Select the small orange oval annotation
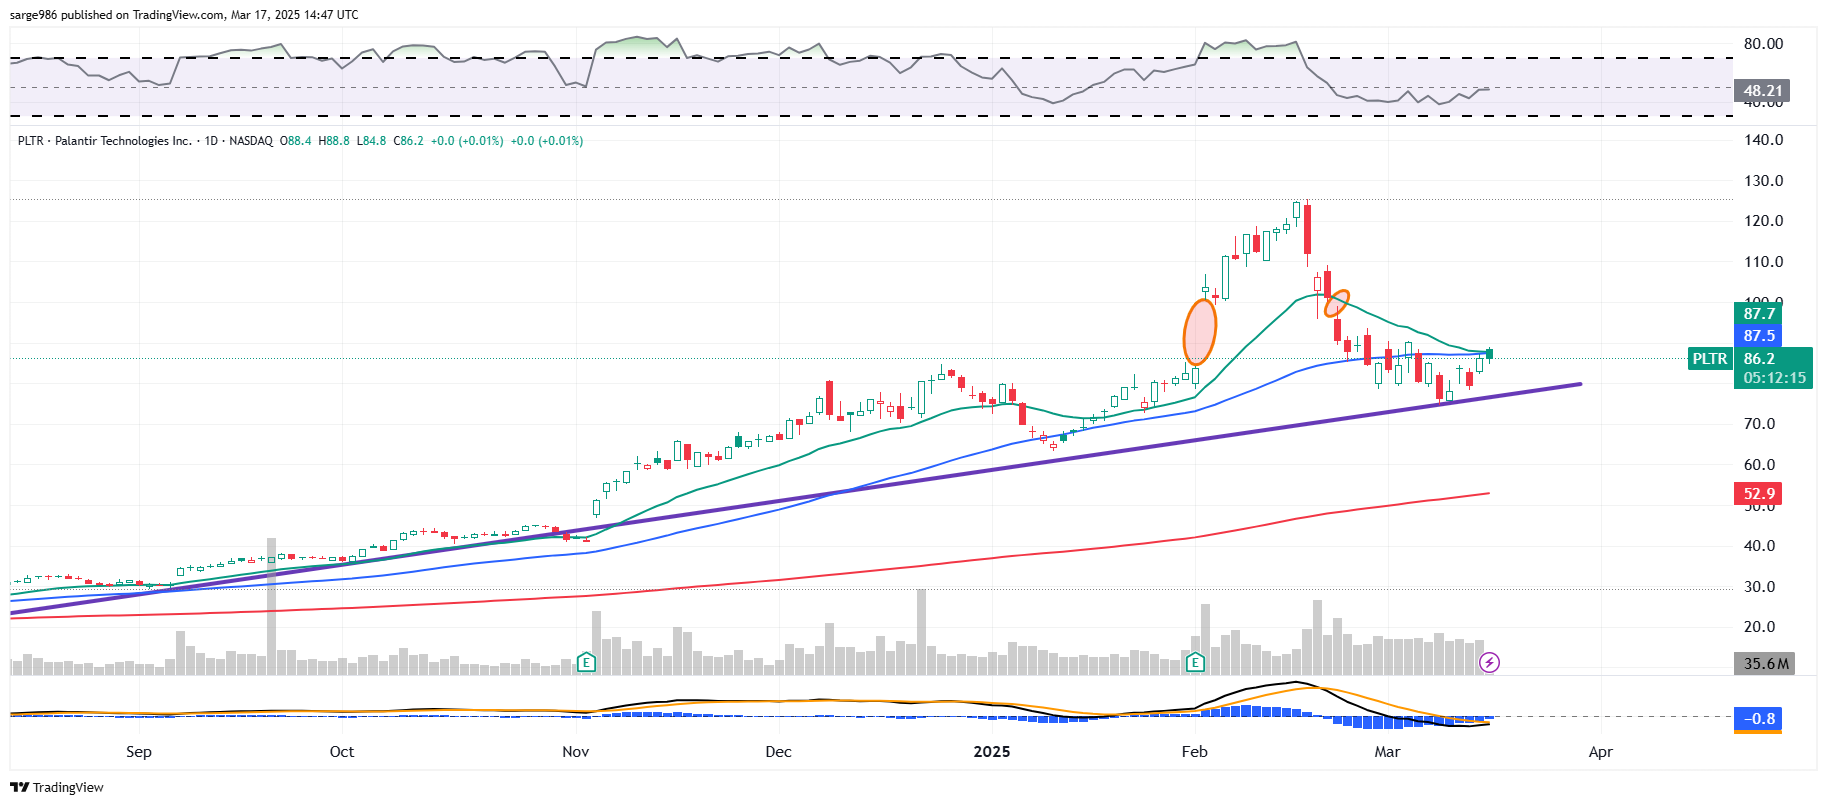Image resolution: width=1827 pixels, height=805 pixels. (1337, 303)
